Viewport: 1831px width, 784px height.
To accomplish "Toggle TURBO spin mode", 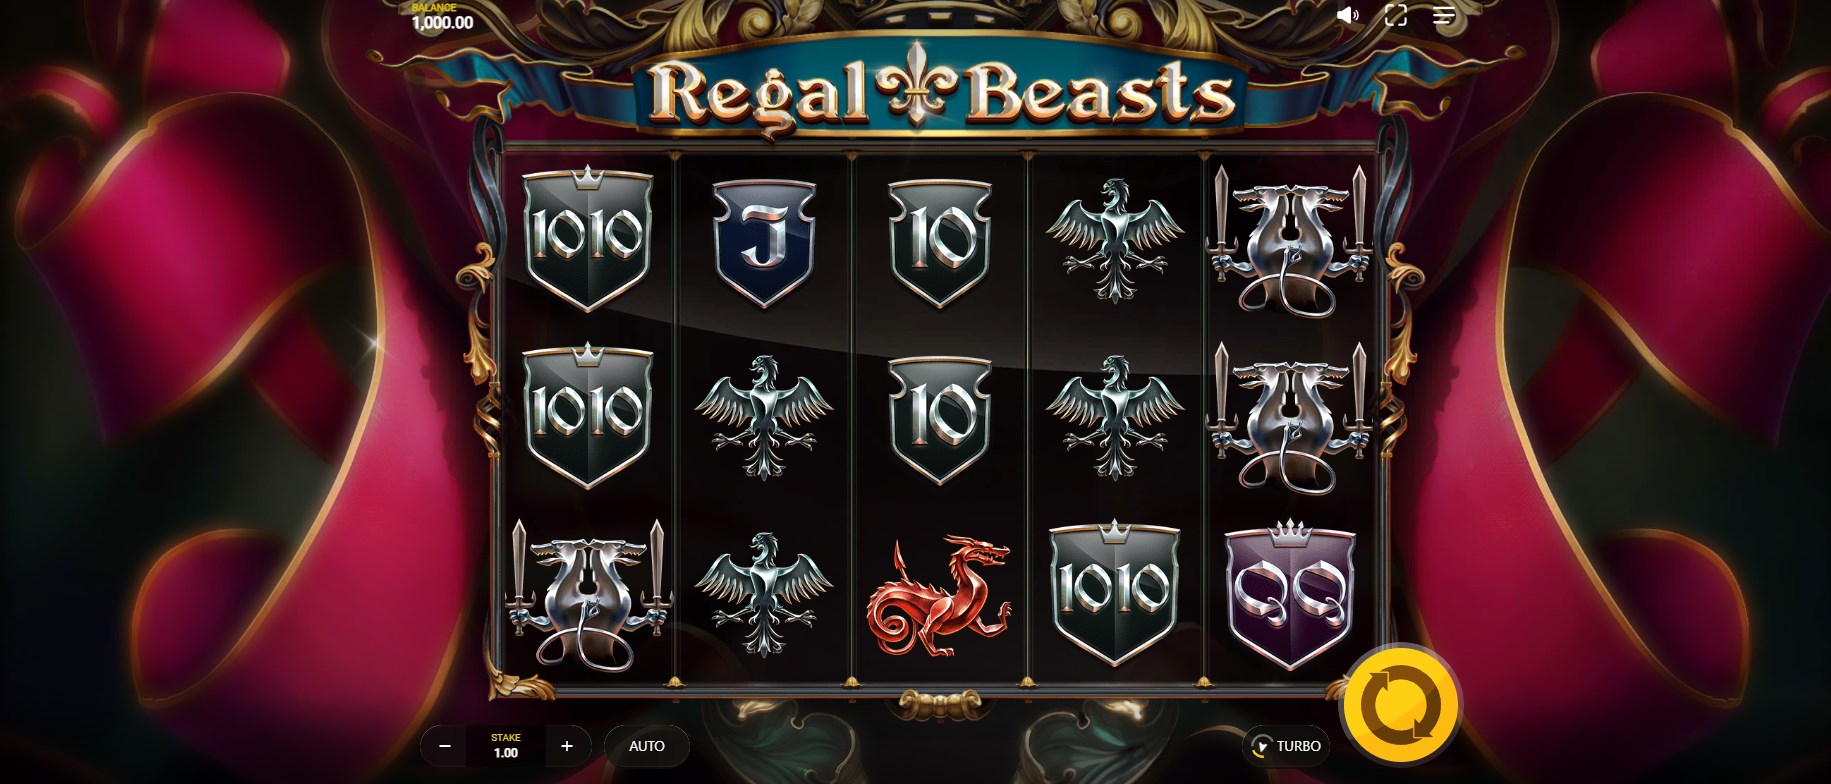I will click(1286, 746).
